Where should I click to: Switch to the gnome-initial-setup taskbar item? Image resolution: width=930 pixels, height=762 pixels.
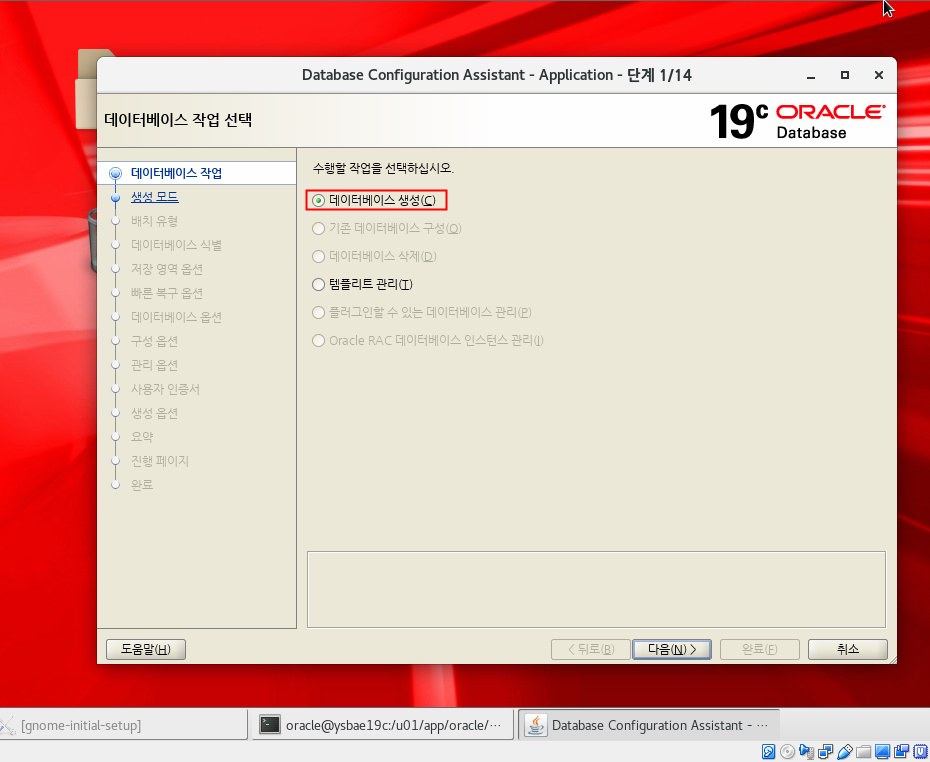(123, 725)
